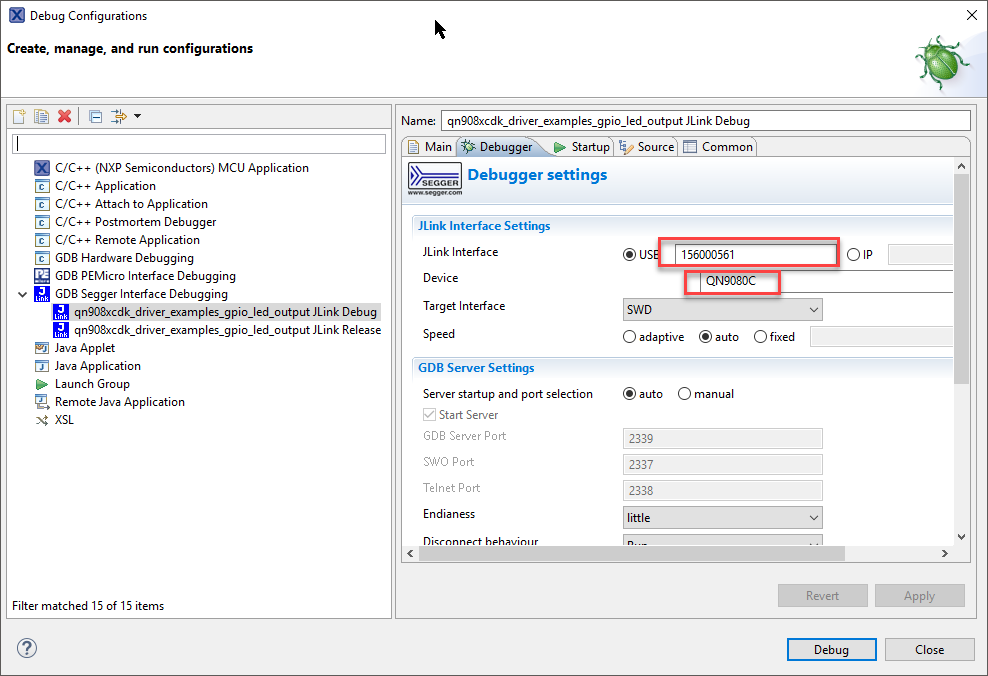988x676 pixels.
Task: Open the Target Interface dropdown
Action: [722, 310]
